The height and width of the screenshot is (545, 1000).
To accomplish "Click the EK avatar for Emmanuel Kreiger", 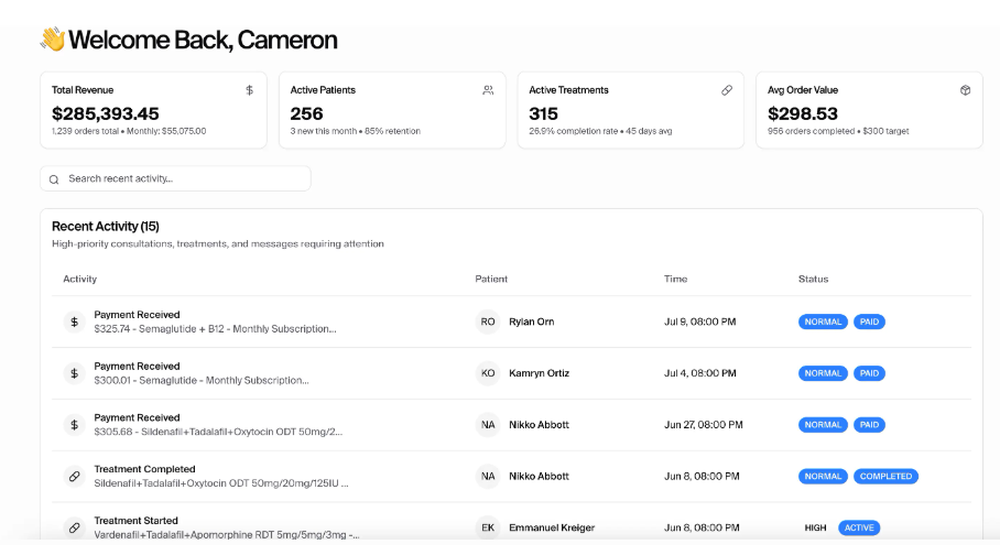I will tap(487, 528).
